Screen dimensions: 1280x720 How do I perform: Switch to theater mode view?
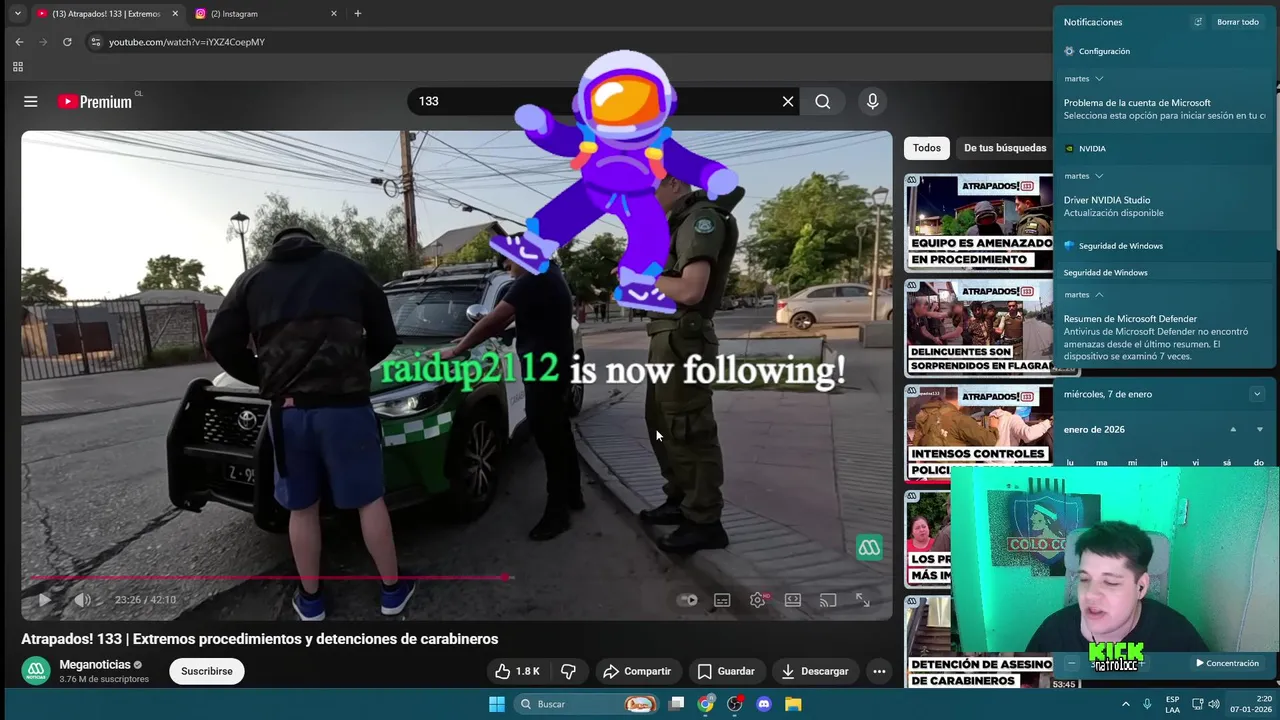pyautogui.click(x=793, y=600)
